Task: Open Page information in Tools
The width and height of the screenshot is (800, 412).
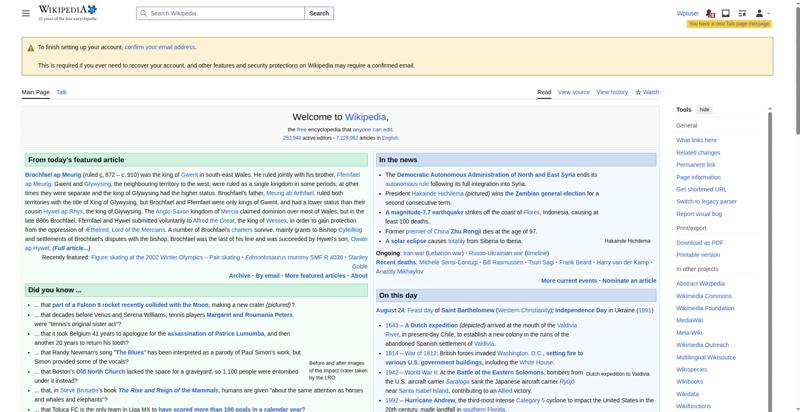Action: (698, 177)
